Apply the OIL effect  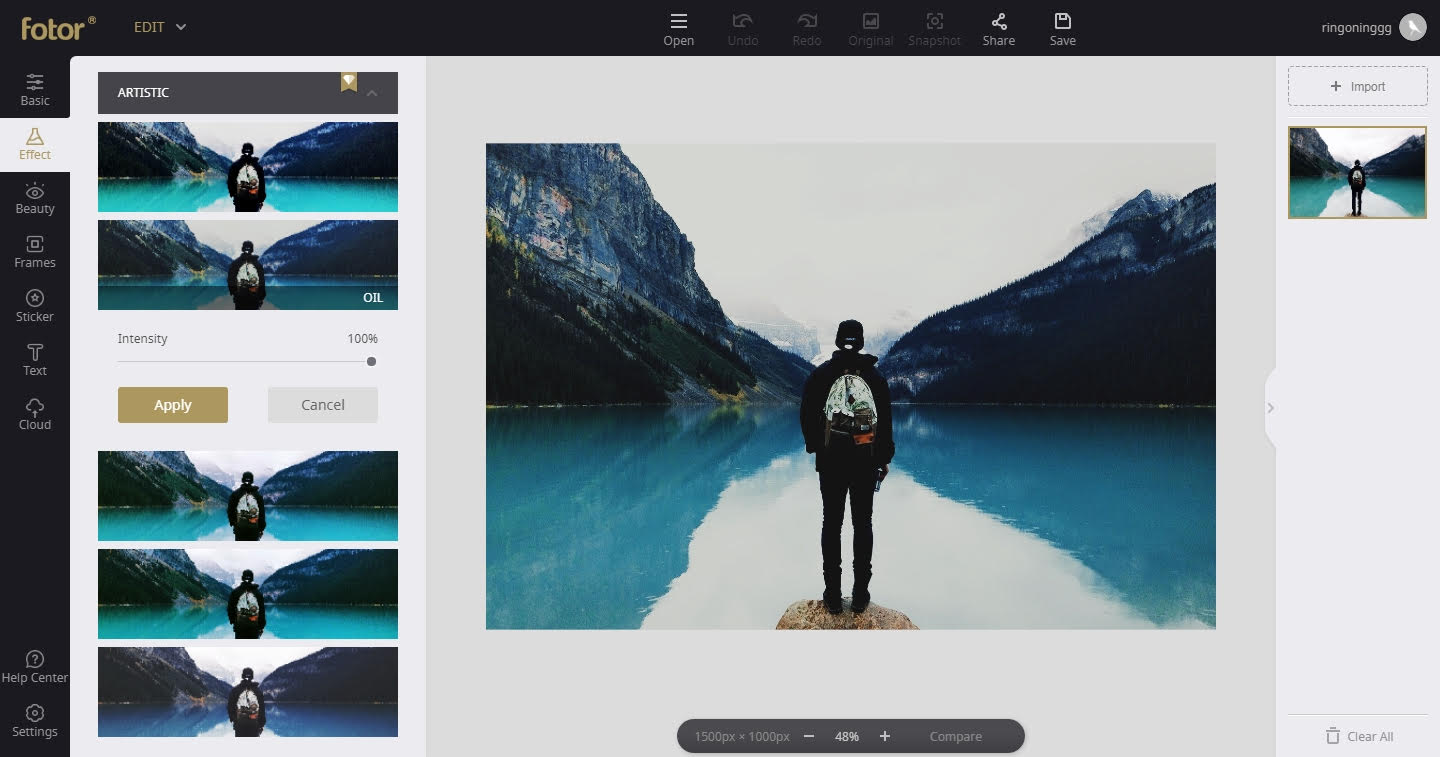(173, 405)
